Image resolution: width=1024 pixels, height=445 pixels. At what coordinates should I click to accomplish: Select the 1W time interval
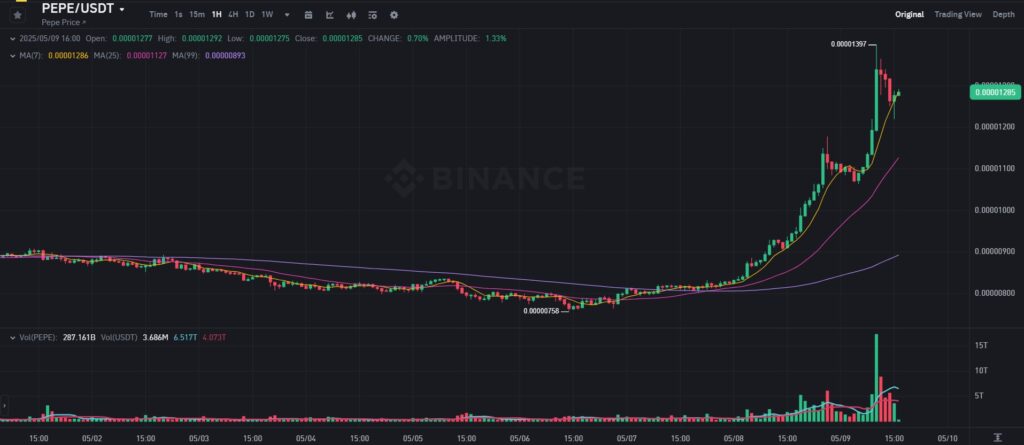point(267,15)
